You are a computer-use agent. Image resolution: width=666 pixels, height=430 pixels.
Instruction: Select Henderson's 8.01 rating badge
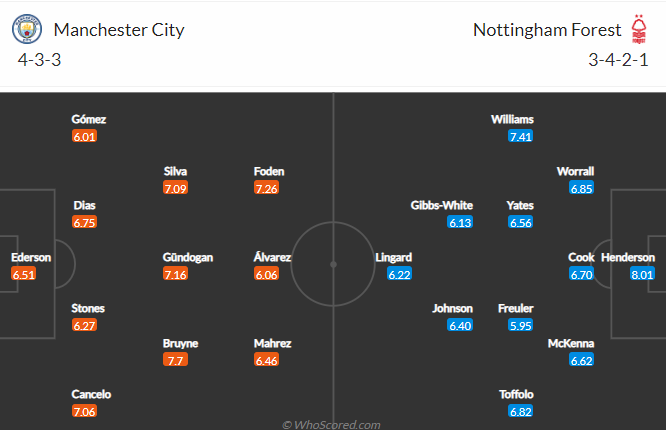tap(642, 274)
